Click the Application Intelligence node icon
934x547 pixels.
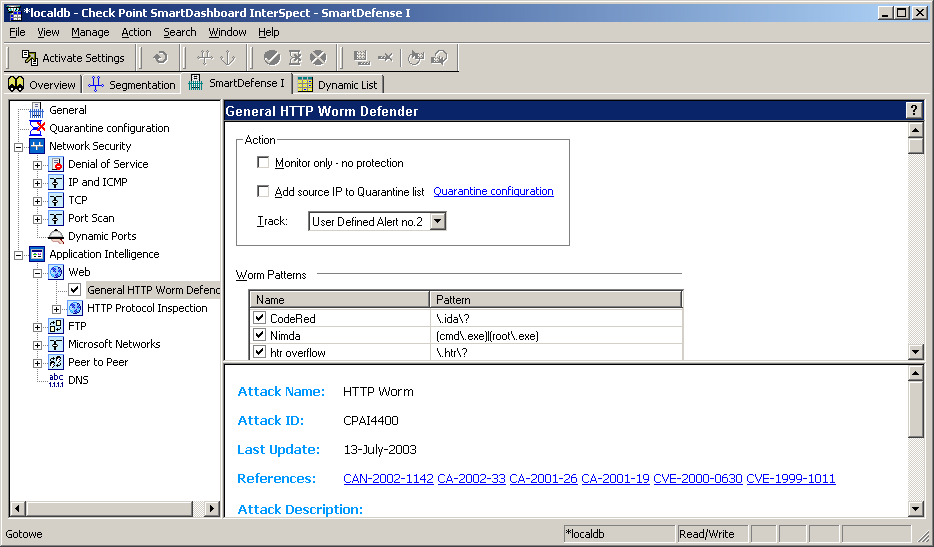click(x=37, y=254)
